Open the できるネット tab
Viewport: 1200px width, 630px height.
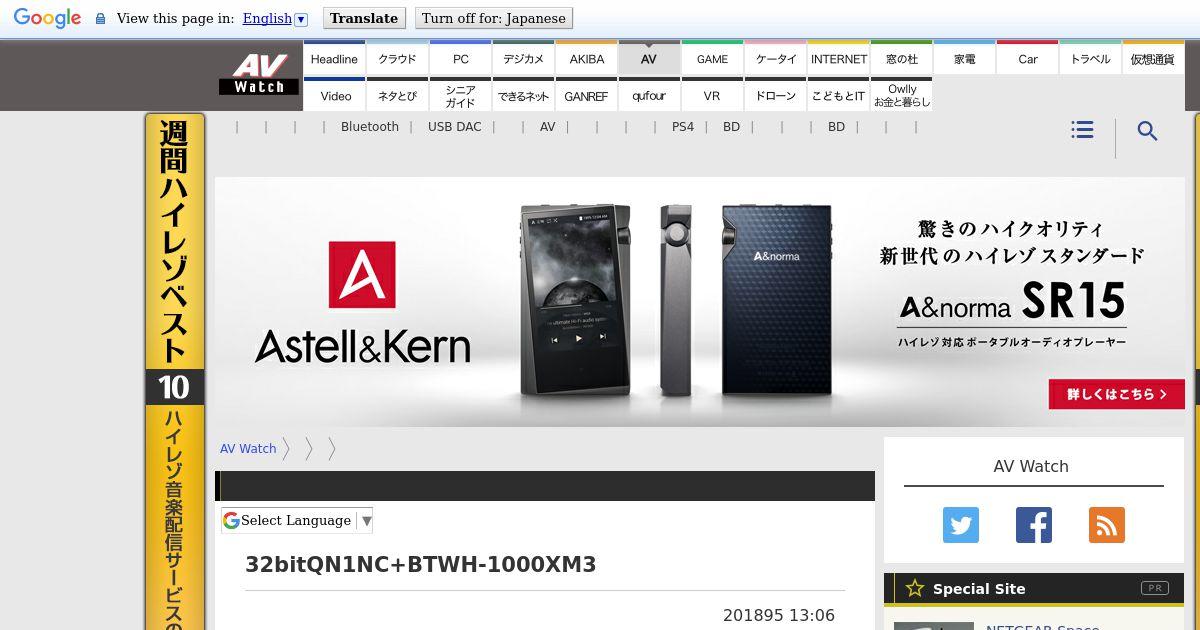point(524,95)
